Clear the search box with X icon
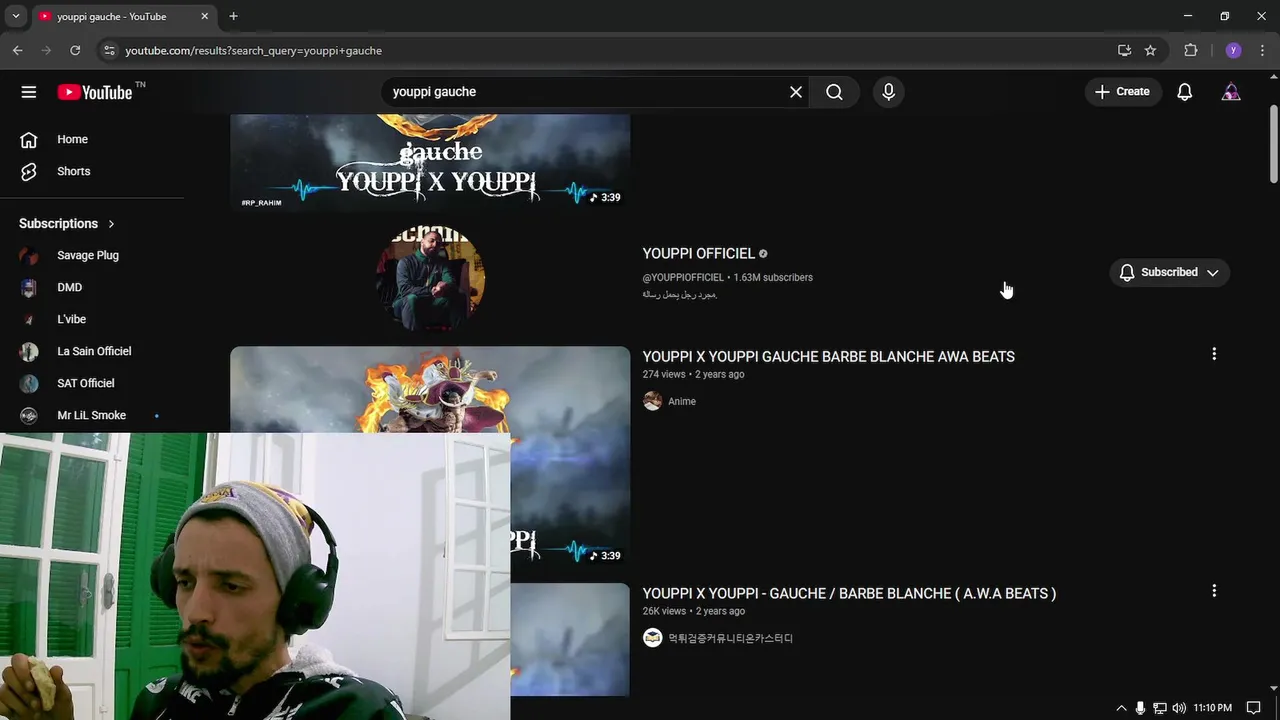This screenshot has width=1280, height=720. pos(796,92)
